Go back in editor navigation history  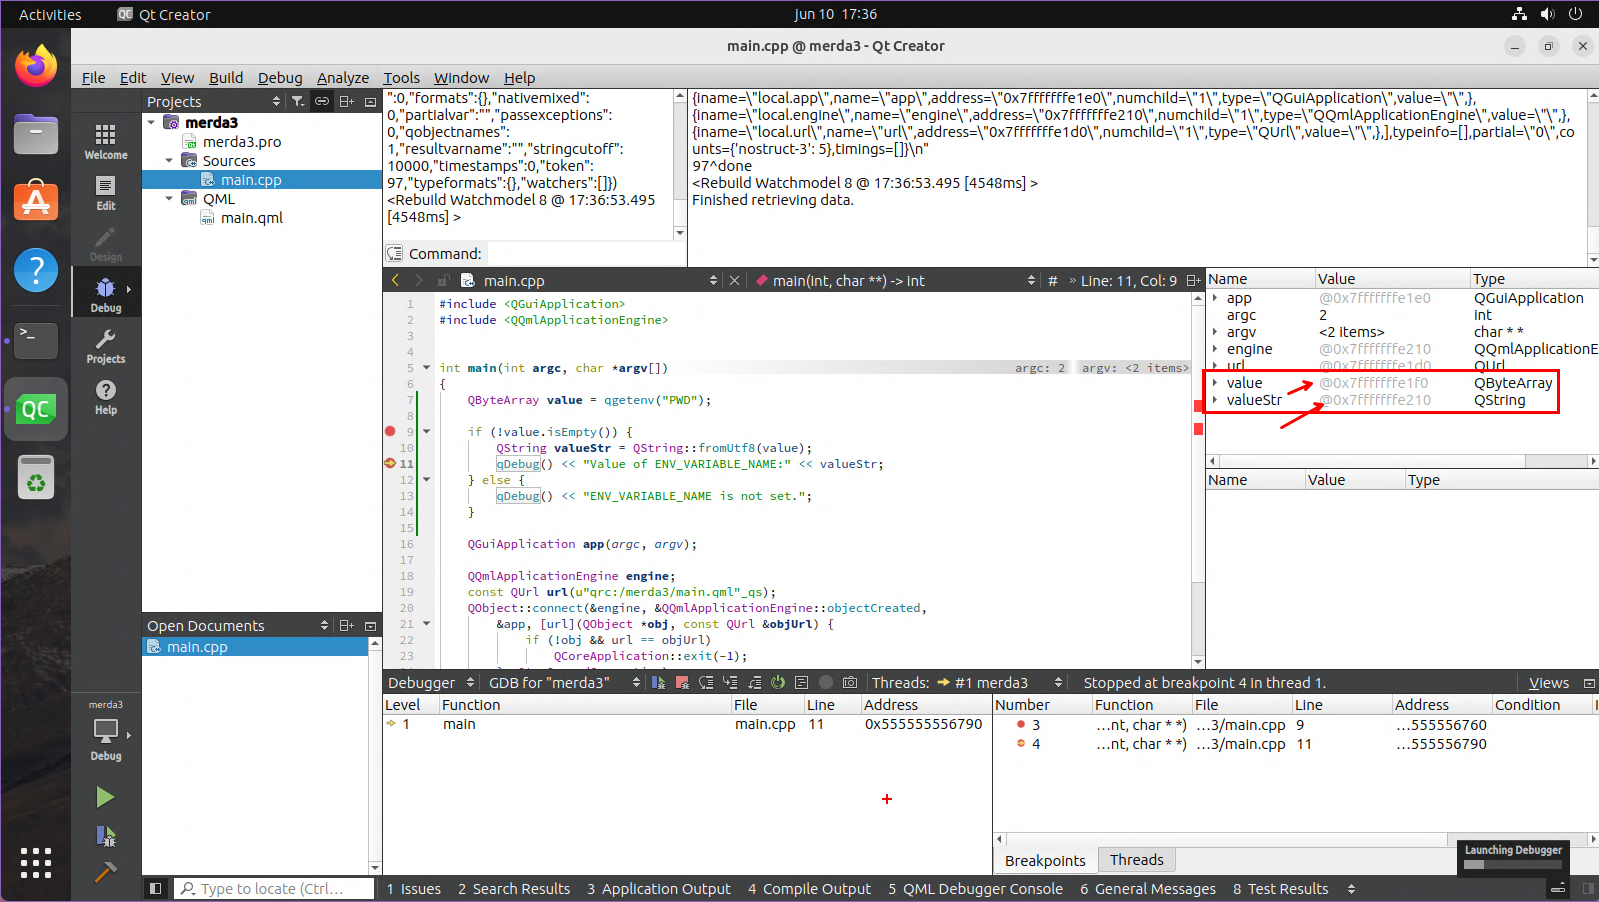pos(395,281)
